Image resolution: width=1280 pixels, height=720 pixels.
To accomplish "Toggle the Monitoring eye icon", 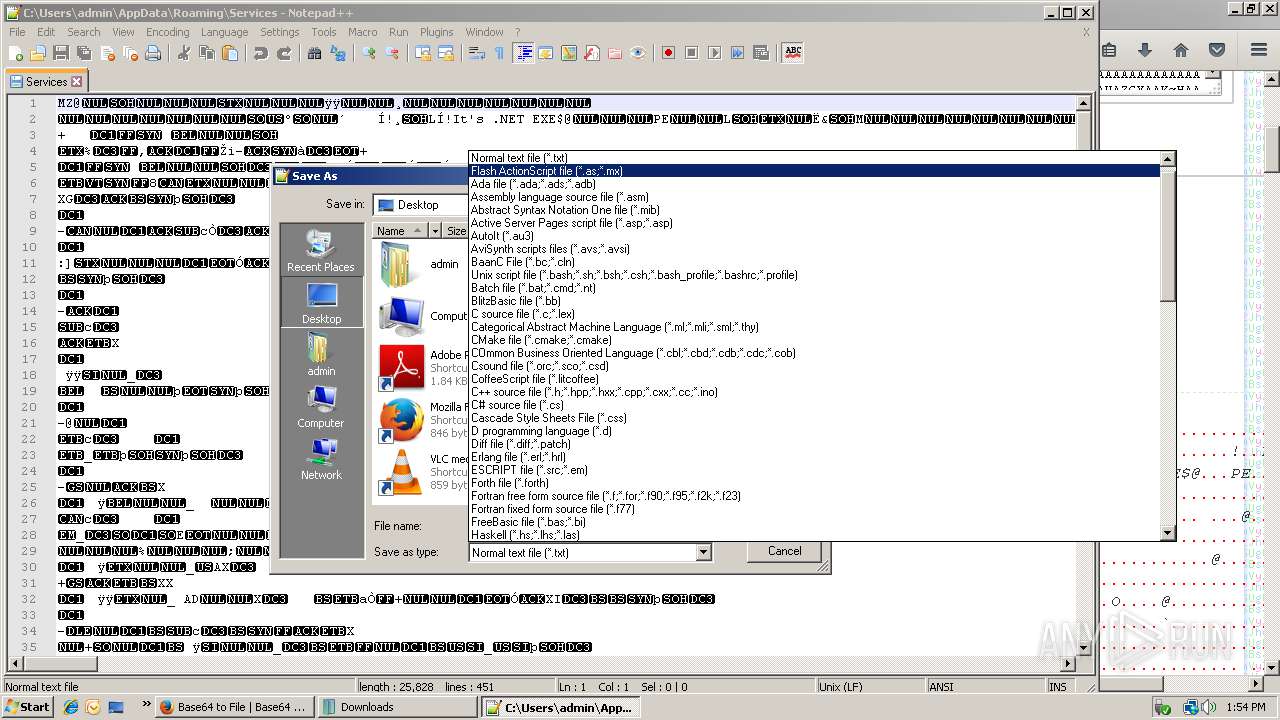I will [638, 53].
